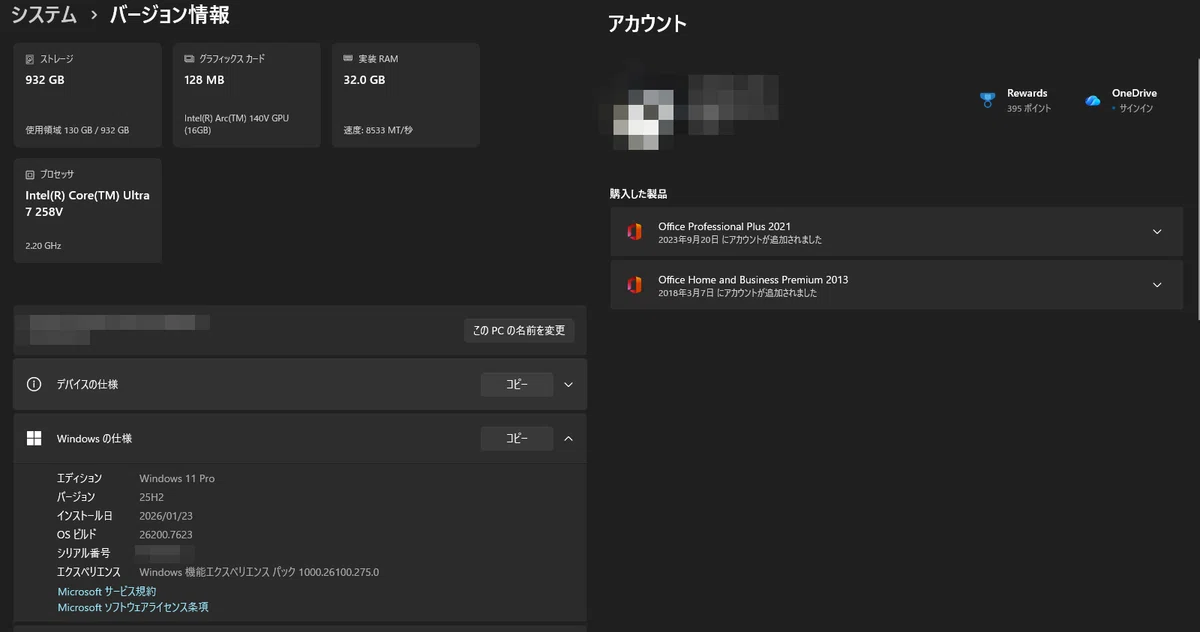Screen dimensions: 1200x632
Task: Click the info icon beside デバイスの仕様
Action: [34, 384]
